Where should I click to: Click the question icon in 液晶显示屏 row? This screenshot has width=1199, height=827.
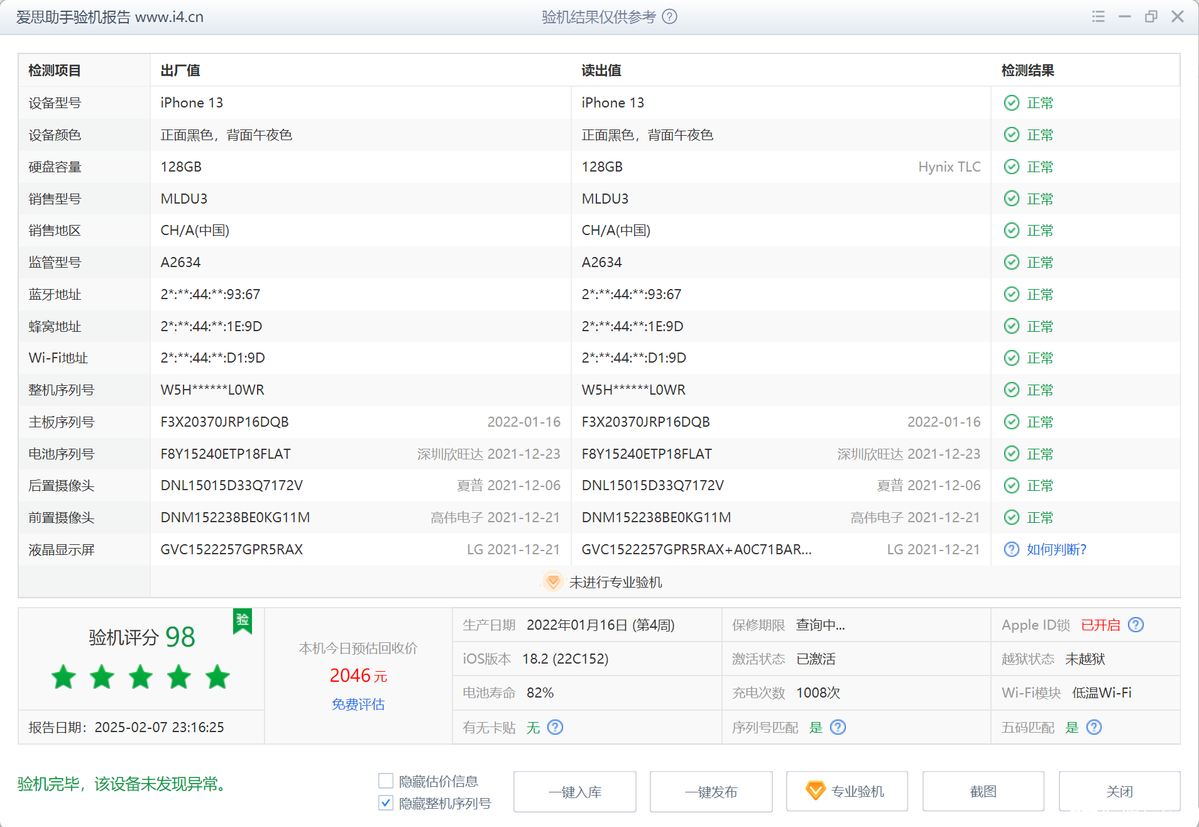(1011, 550)
